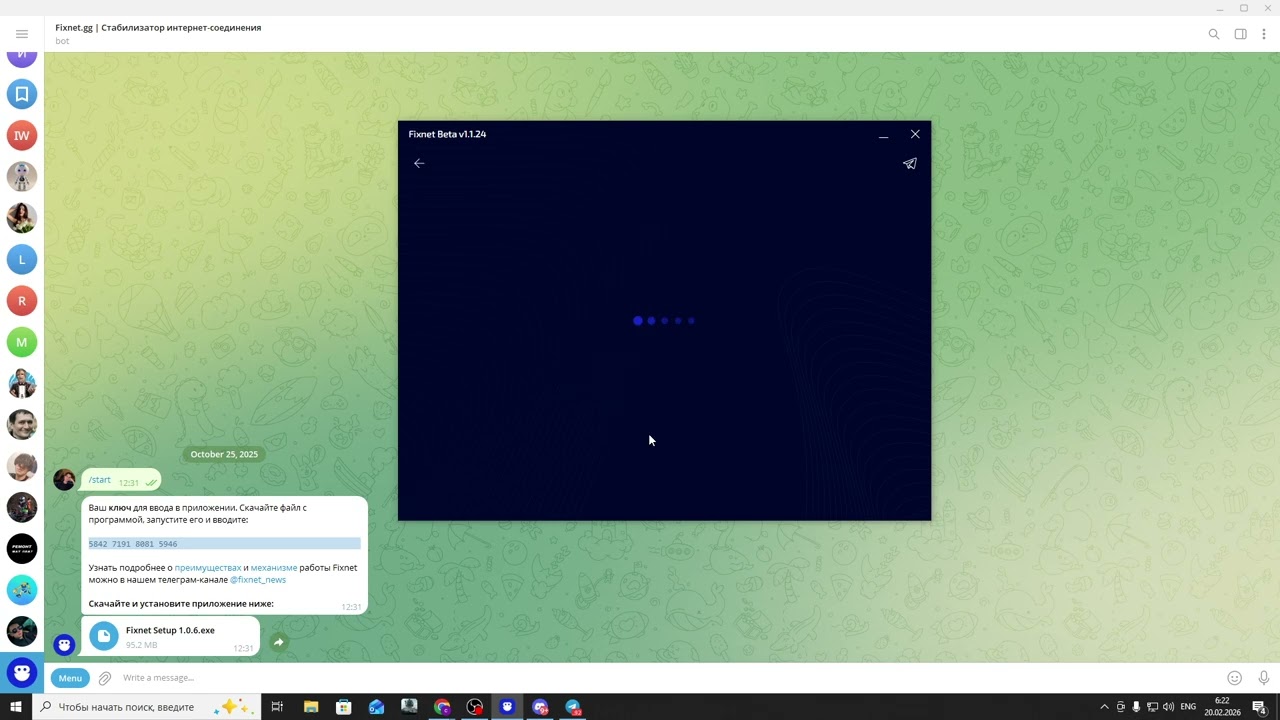Open Task View in the taskbar

point(277,707)
